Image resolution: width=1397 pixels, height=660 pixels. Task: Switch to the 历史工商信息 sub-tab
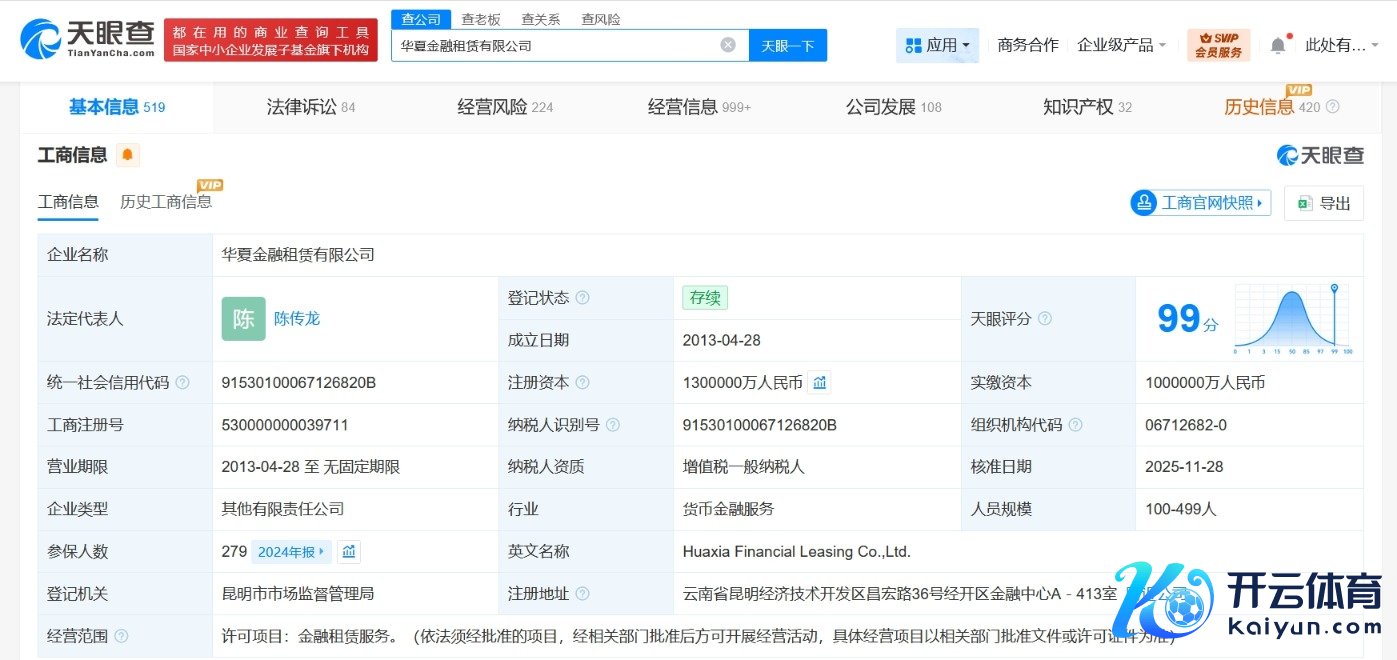(166, 202)
